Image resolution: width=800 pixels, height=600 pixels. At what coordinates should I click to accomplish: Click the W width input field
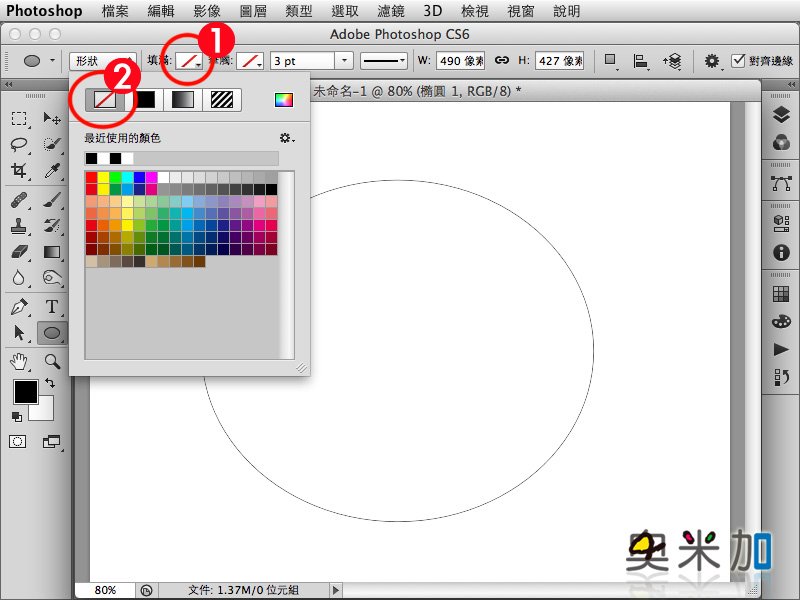click(460, 61)
